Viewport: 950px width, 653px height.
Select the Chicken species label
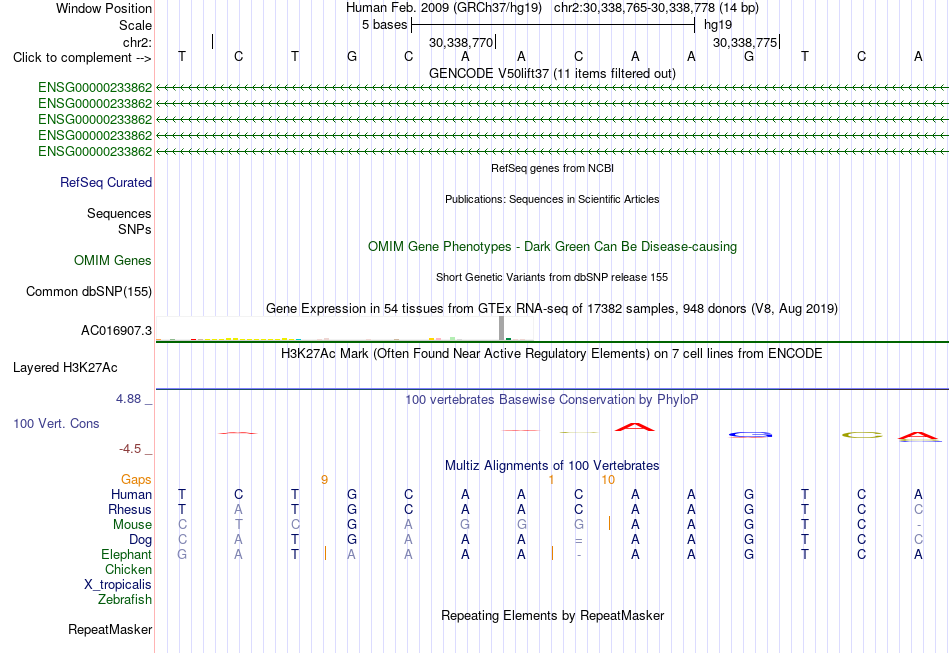[x=128, y=569]
